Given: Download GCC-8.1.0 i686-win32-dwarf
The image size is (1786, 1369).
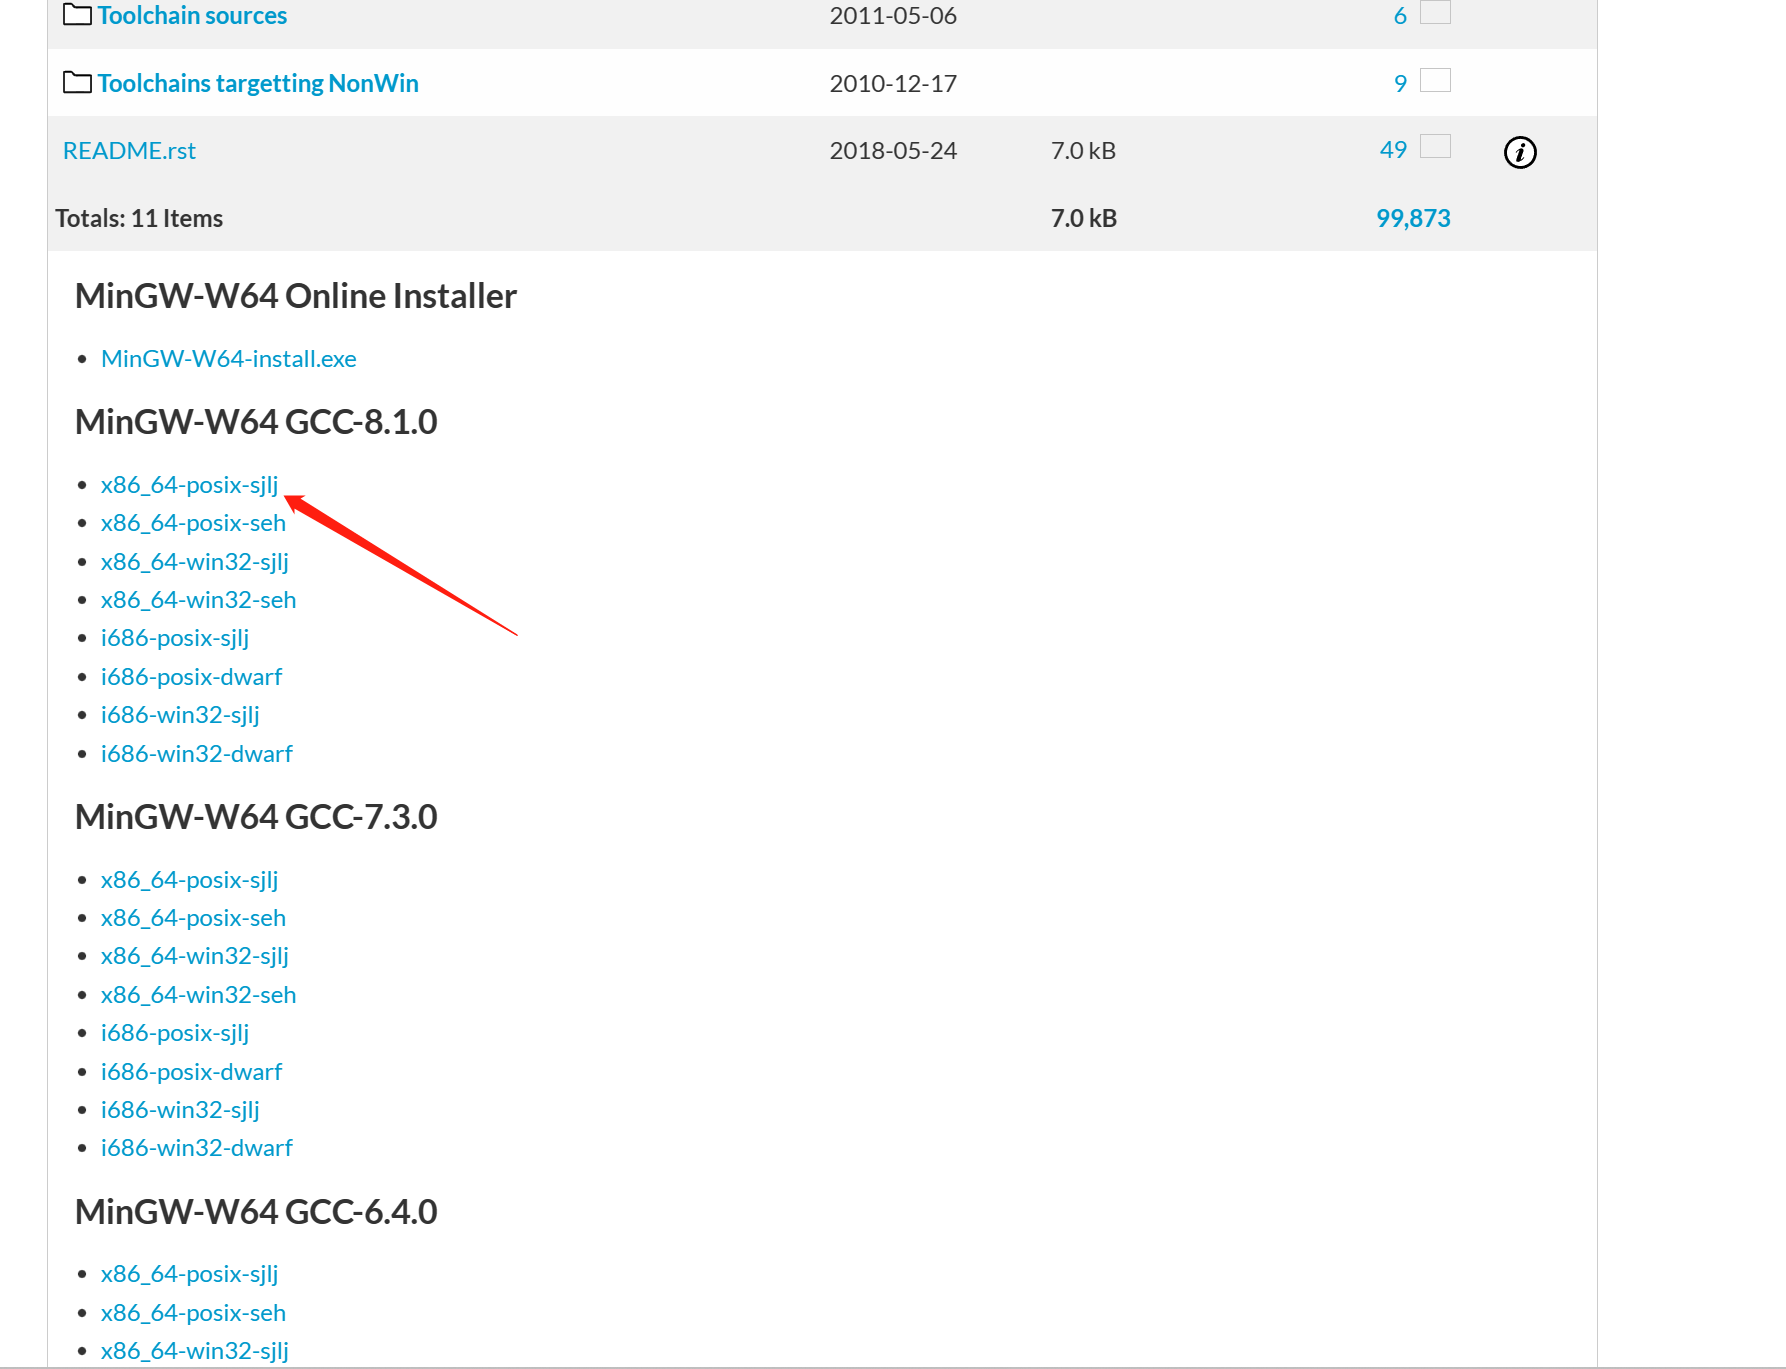Looking at the screenshot, I should [196, 754].
